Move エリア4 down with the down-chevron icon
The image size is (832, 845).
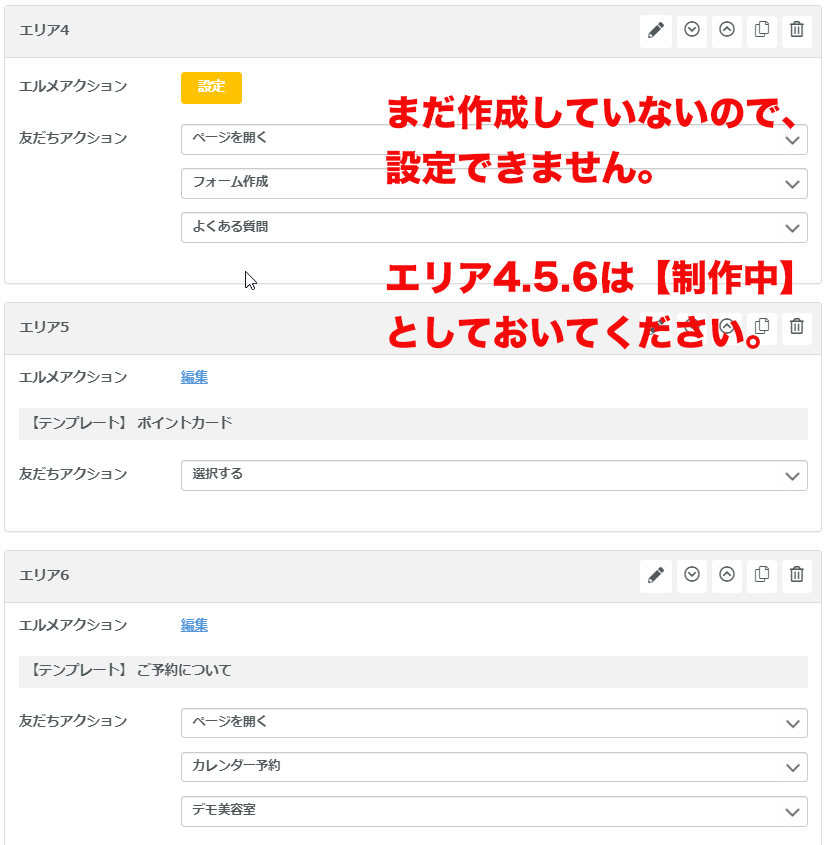coord(691,30)
